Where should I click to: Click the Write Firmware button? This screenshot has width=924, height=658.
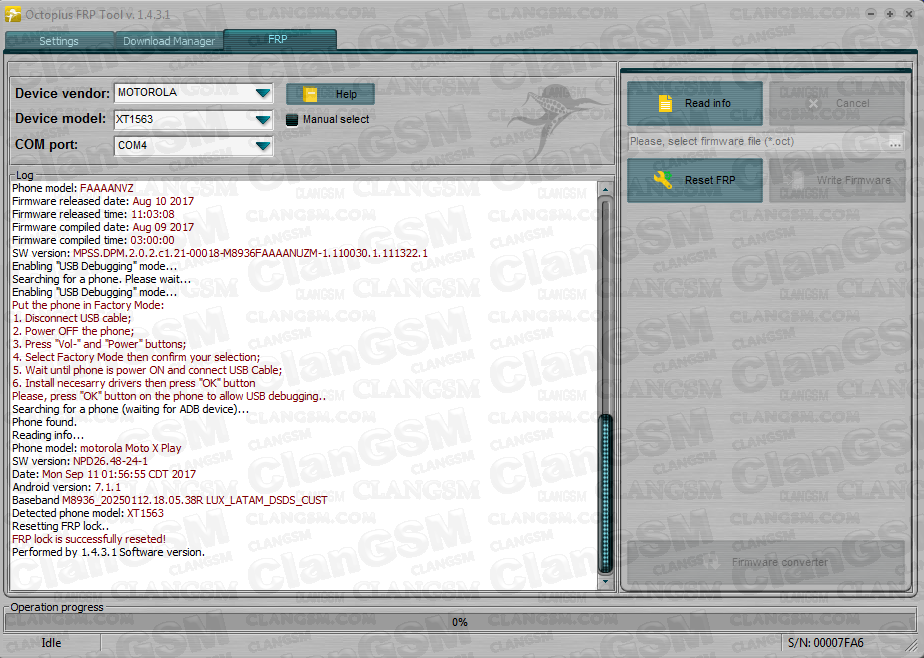pos(837,180)
